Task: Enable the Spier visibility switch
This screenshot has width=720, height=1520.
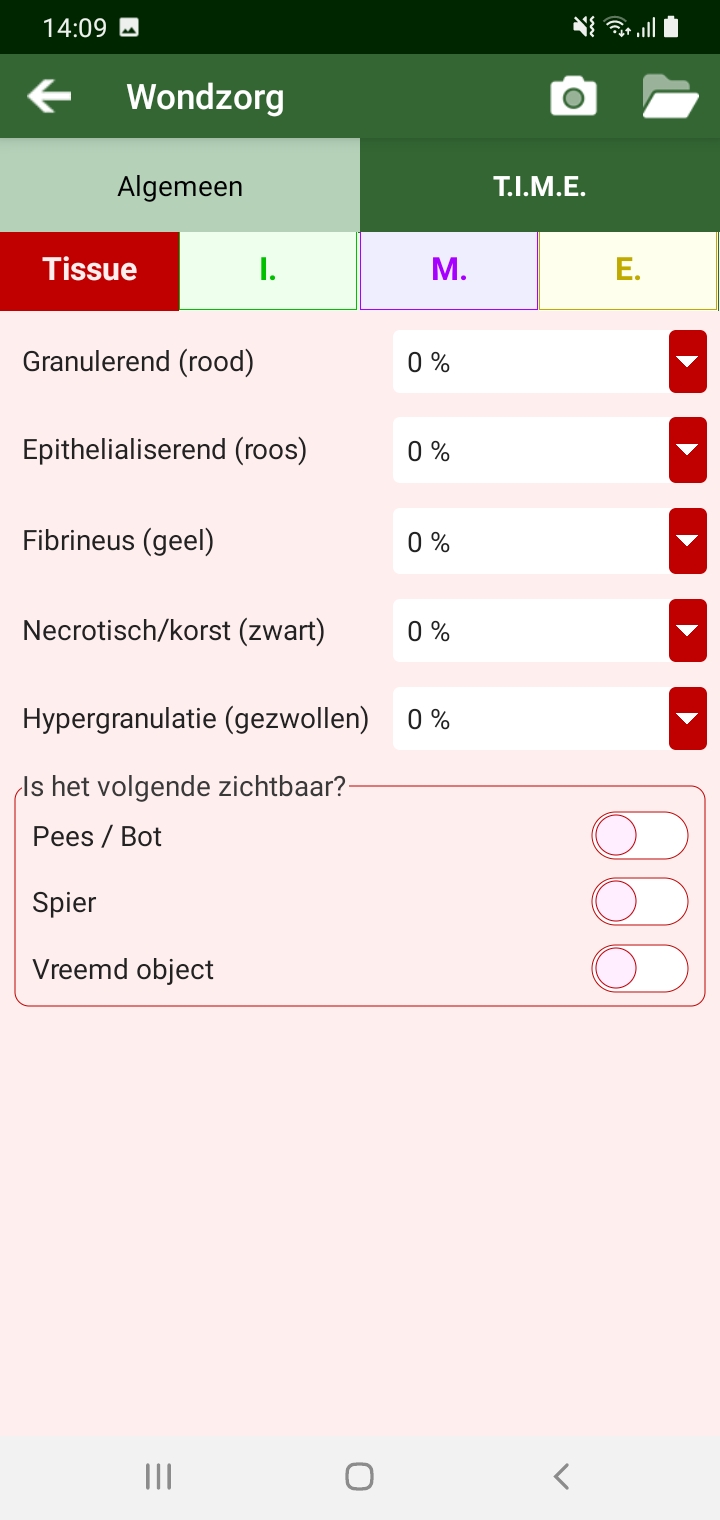Action: click(x=639, y=903)
